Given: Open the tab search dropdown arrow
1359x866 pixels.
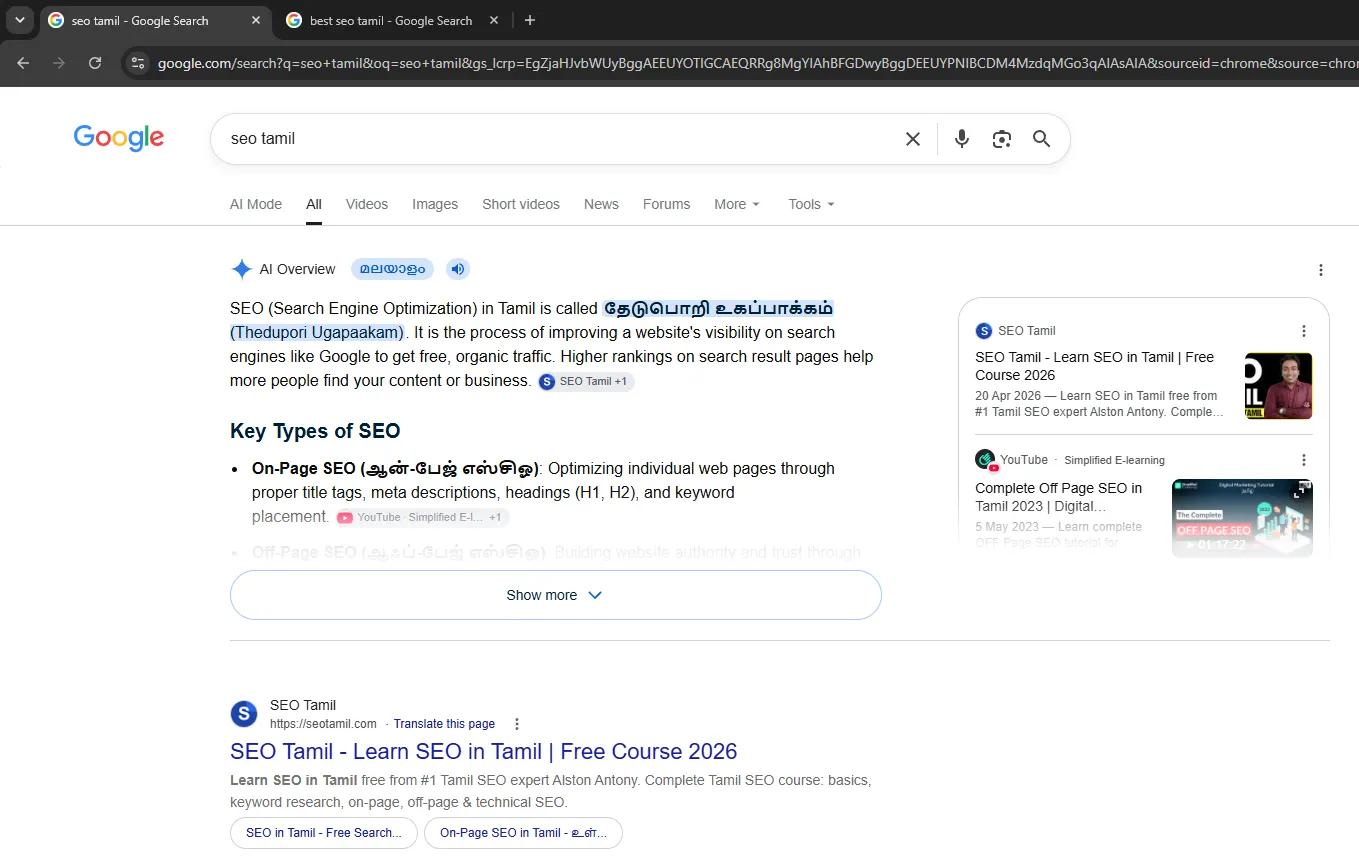Looking at the screenshot, I should (19, 20).
